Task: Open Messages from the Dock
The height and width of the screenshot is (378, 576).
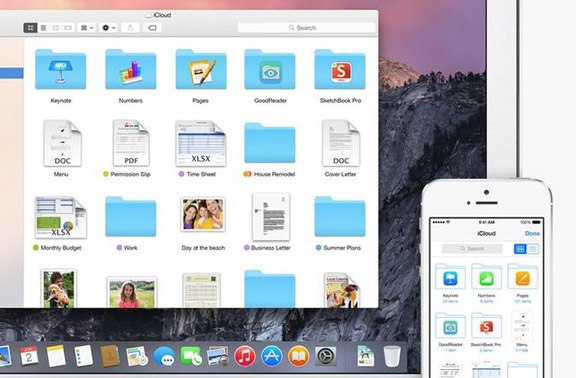Action: [x=164, y=356]
